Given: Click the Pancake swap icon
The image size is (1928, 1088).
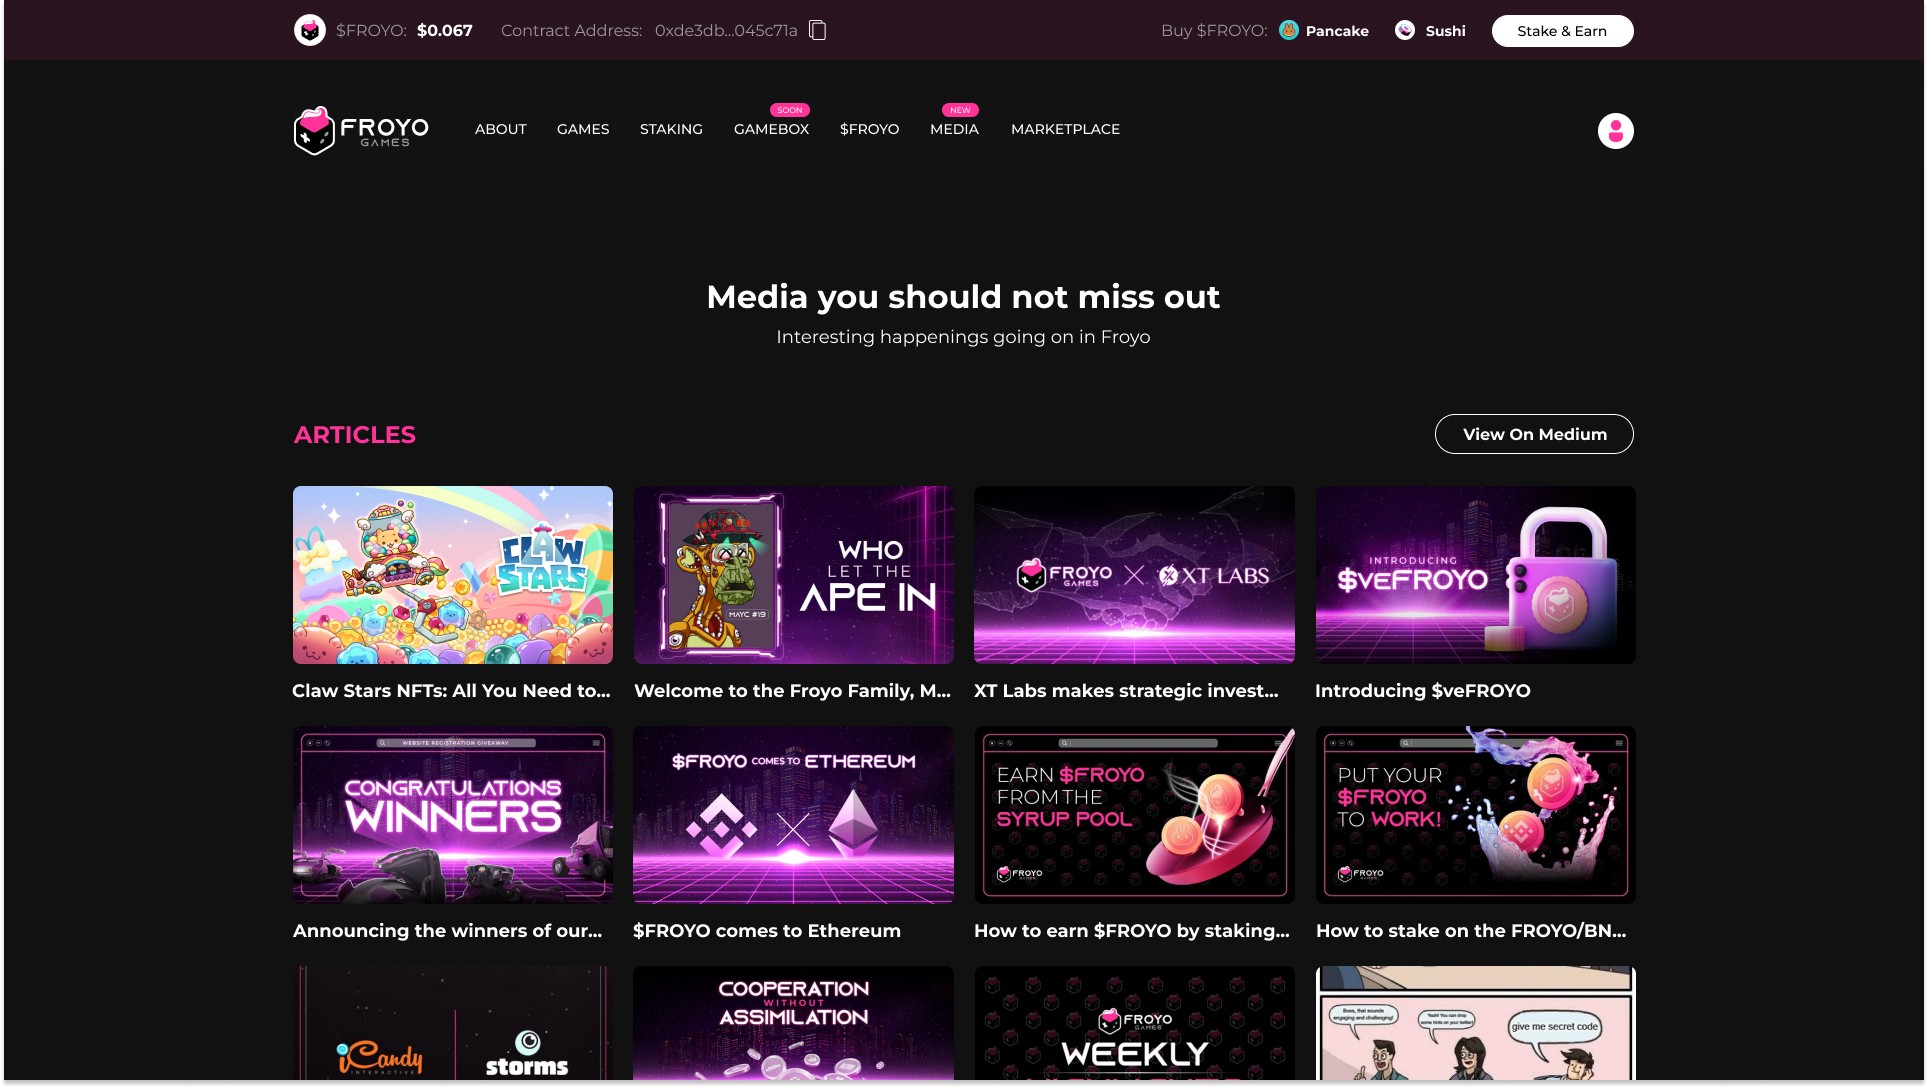Looking at the screenshot, I should [1289, 30].
